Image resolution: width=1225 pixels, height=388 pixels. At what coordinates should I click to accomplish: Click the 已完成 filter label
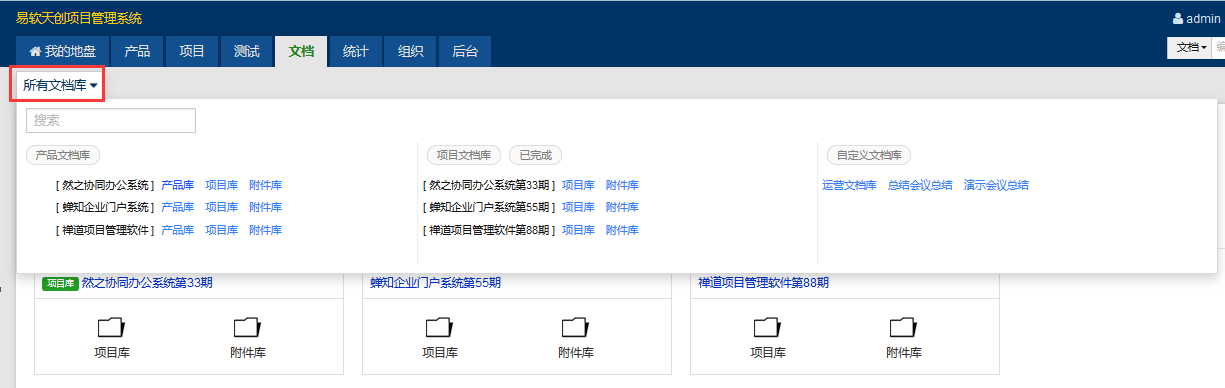click(535, 155)
